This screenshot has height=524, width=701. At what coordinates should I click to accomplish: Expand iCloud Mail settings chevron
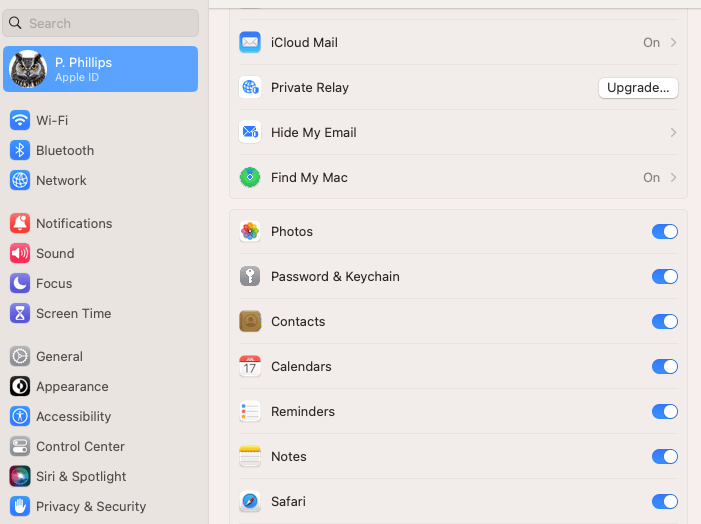tap(673, 42)
